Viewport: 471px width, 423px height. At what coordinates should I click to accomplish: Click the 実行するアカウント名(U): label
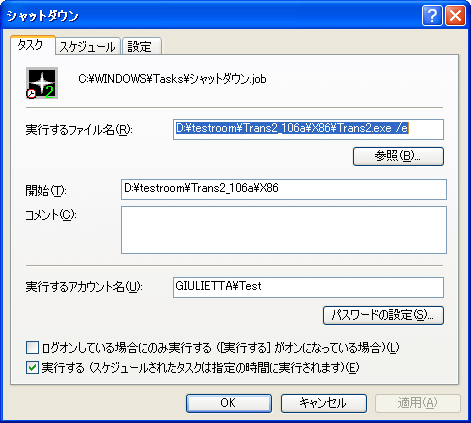pyautogui.click(x=84, y=287)
